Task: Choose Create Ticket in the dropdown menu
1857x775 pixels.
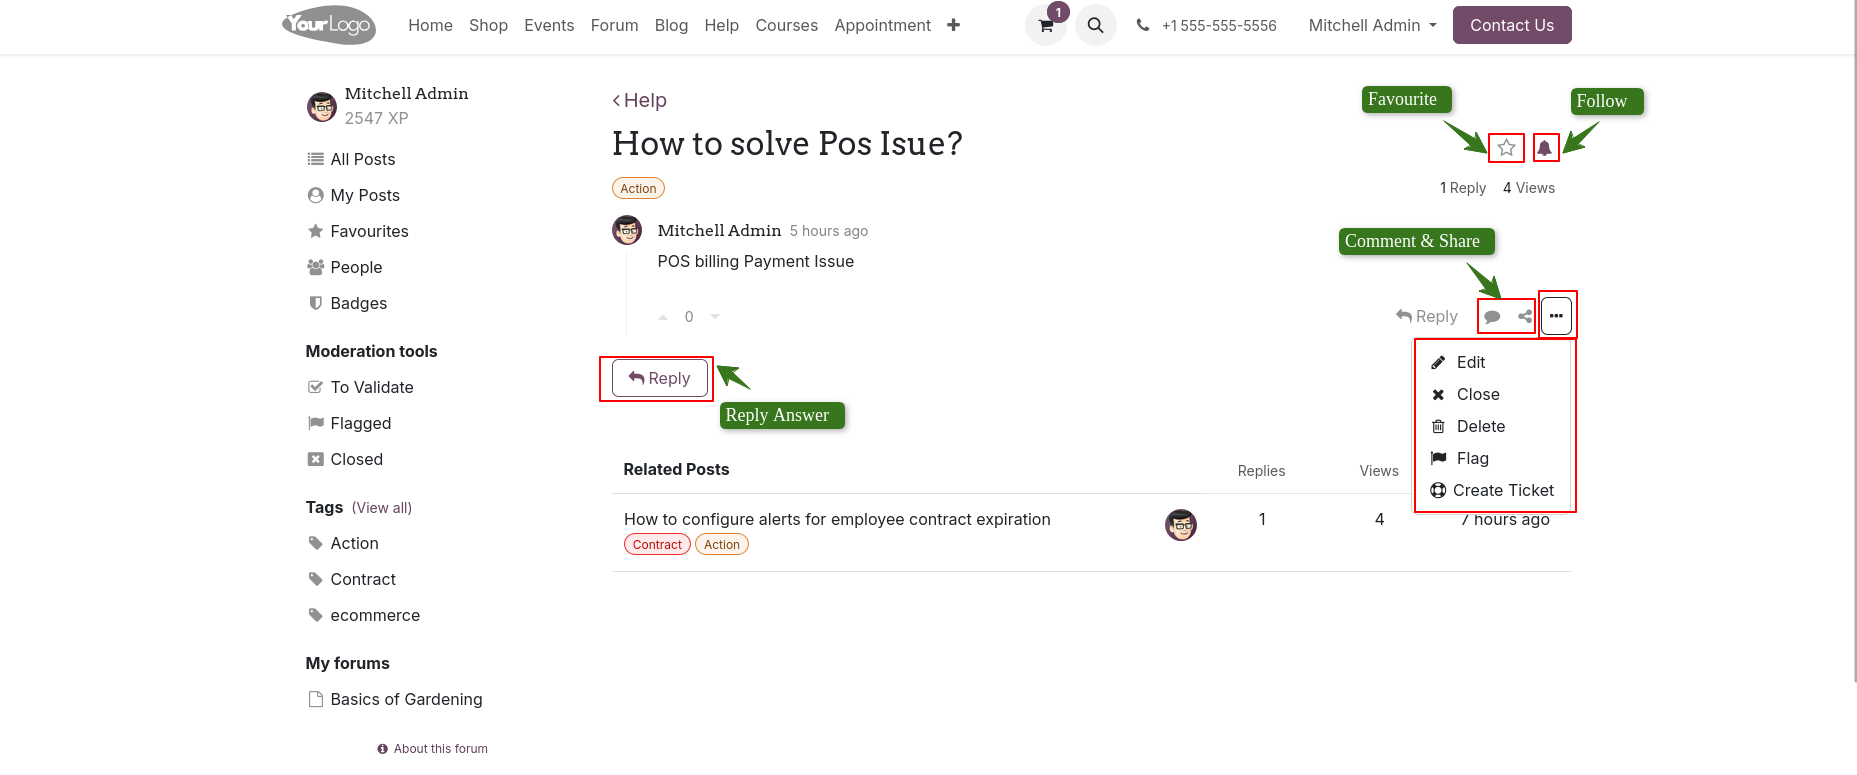Action: click(x=1502, y=490)
